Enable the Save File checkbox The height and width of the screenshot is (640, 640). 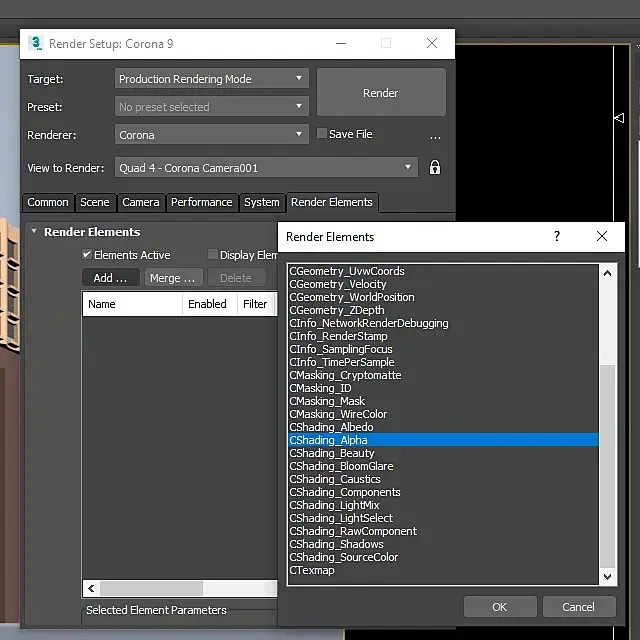[322, 133]
